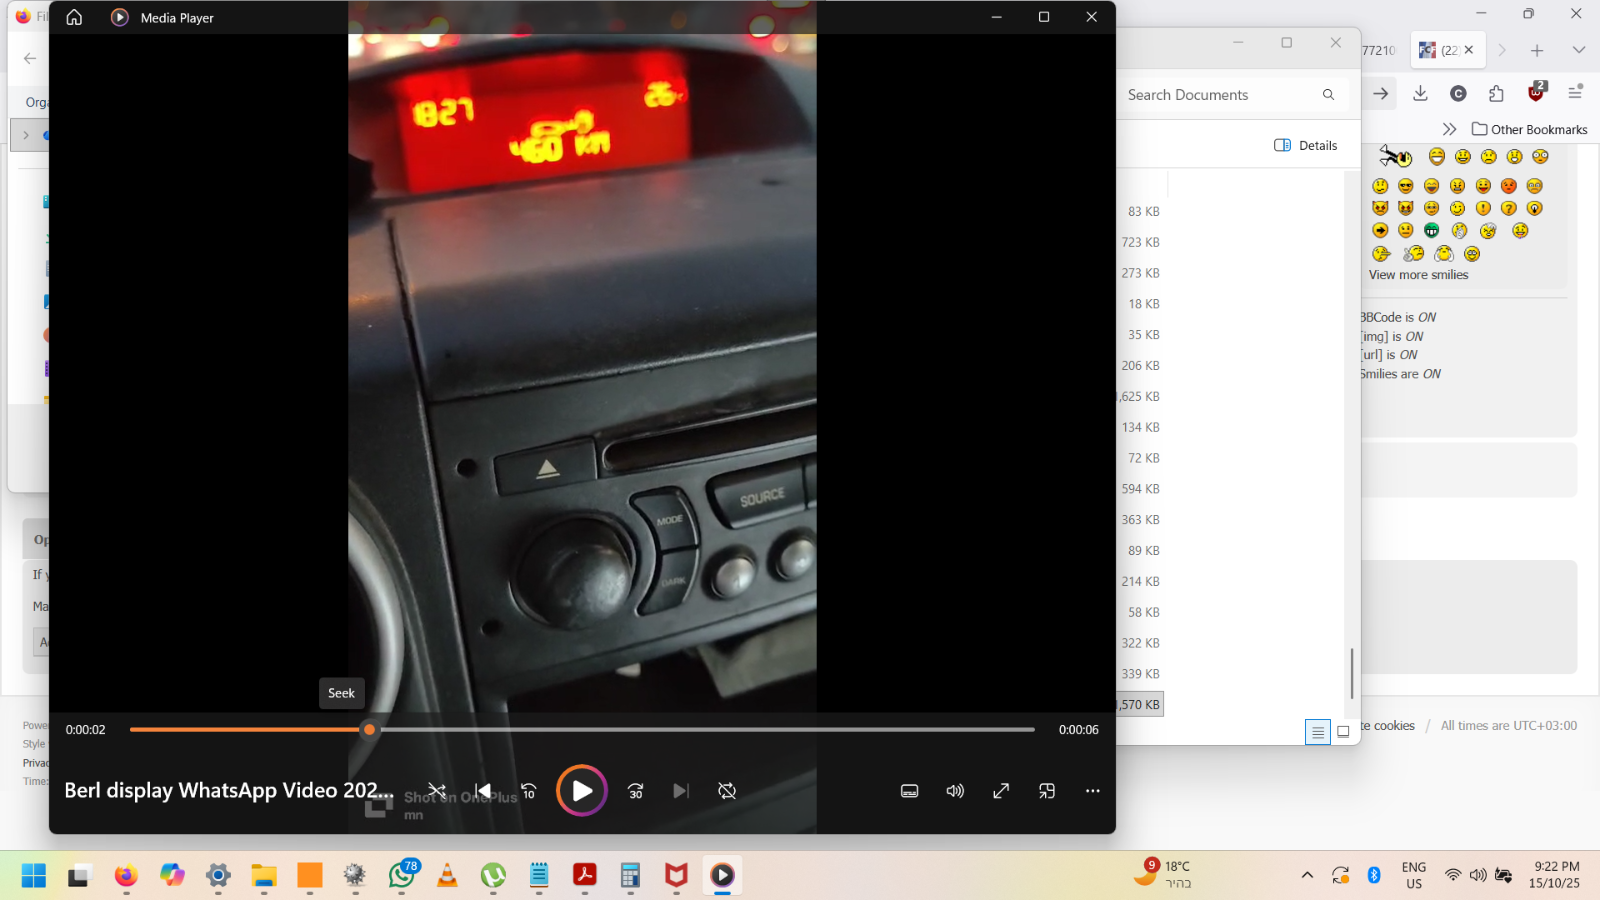Viewport: 1600px width, 900px height.
Task: Seek to a later point on the timeline
Action: pyautogui.click(x=705, y=730)
